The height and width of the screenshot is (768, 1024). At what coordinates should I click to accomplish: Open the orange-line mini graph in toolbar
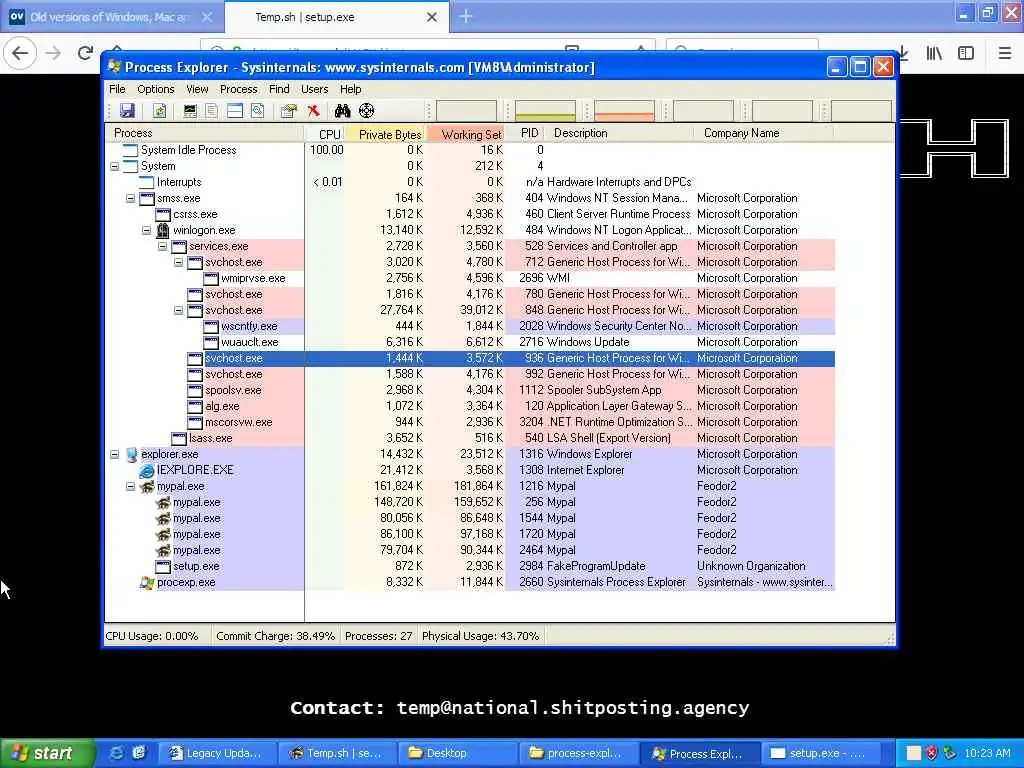pos(624,111)
